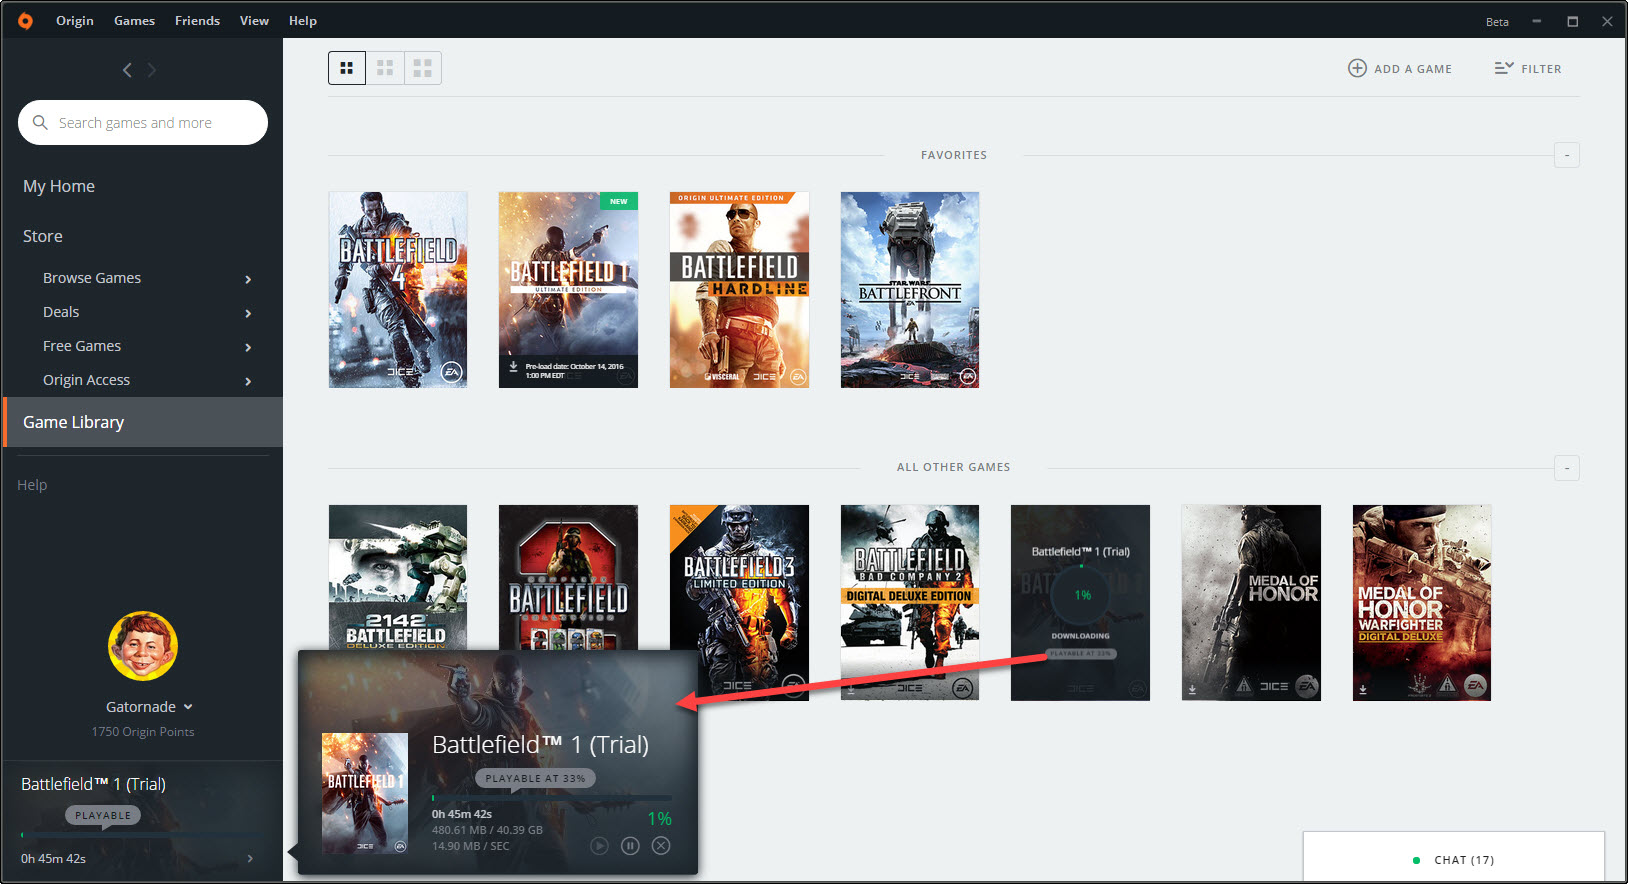
Task: Expand the Browse Games submenu
Action: click(x=248, y=279)
